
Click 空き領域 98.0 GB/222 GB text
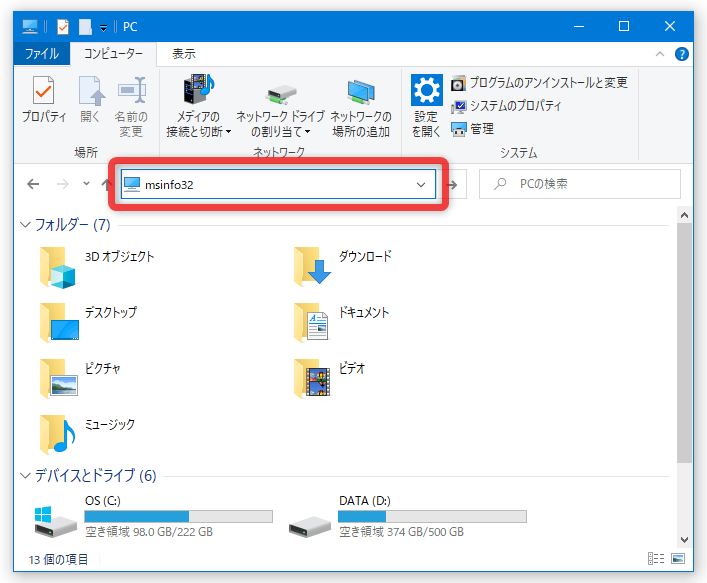149,532
